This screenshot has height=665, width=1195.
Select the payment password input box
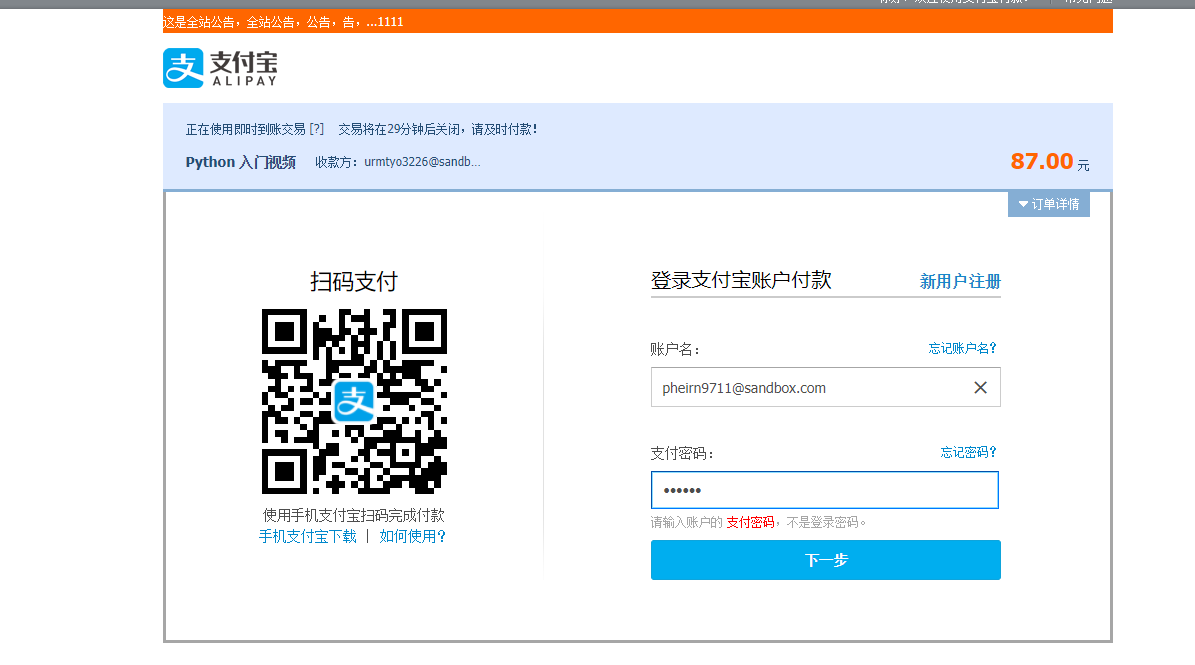pos(825,490)
